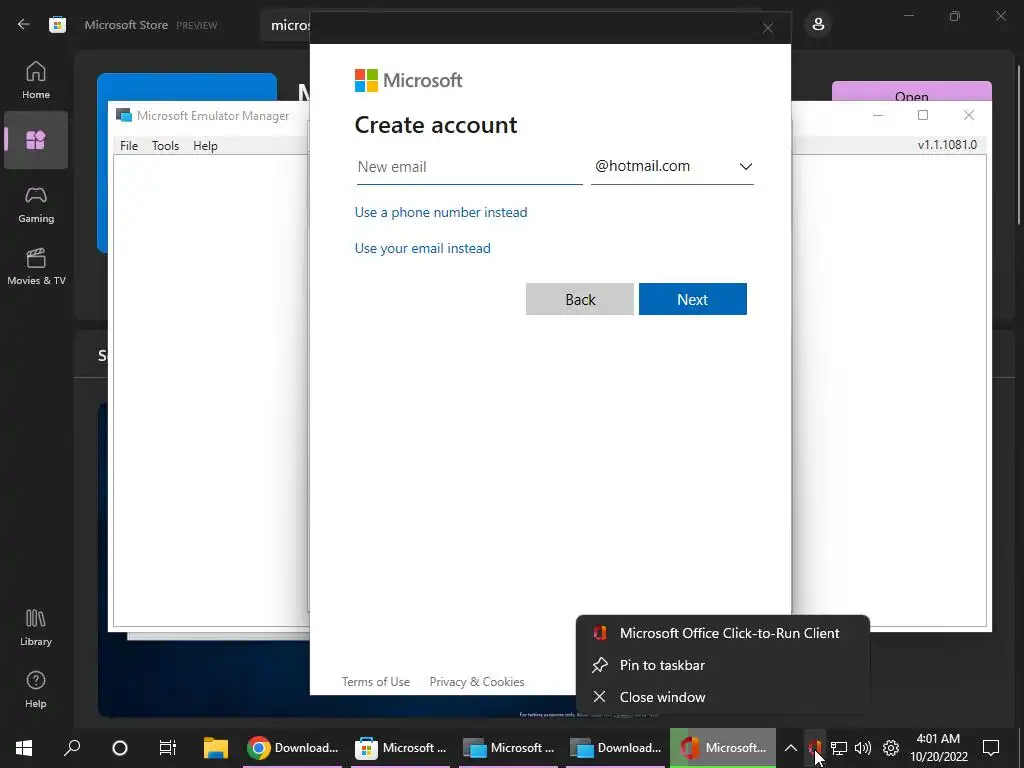The height and width of the screenshot is (768, 1024).
Task: Click the Next button
Action: click(x=692, y=299)
